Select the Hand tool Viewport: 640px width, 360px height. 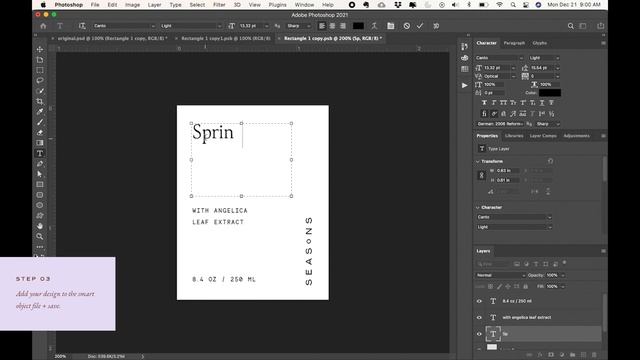pyautogui.click(x=40, y=226)
